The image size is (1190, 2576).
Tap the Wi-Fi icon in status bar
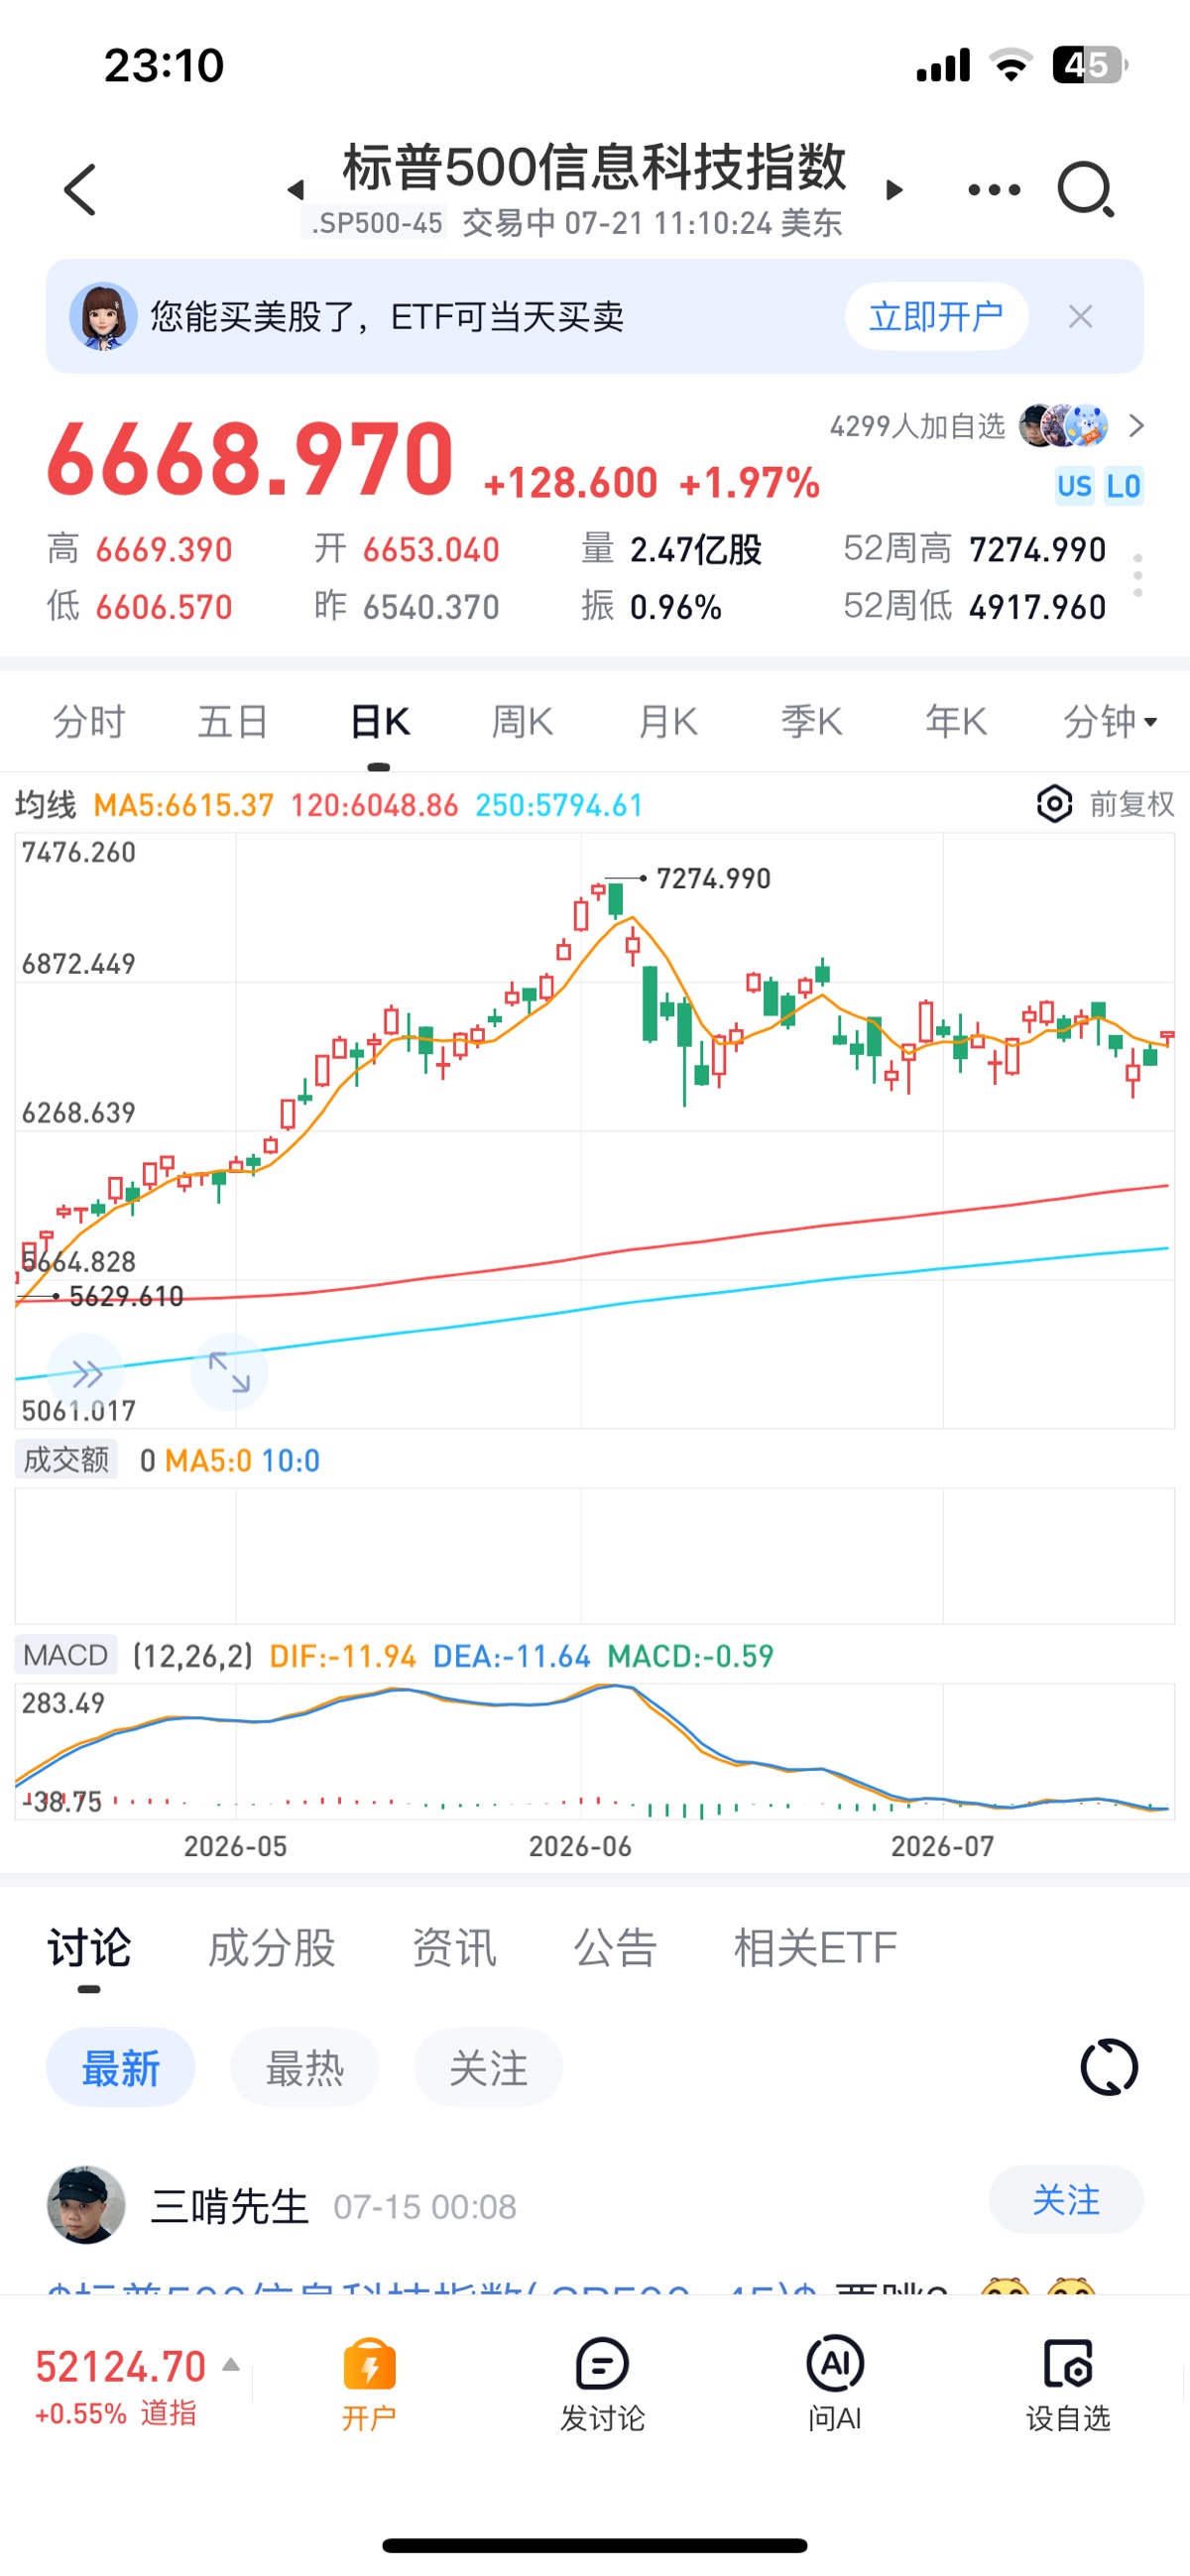click(1011, 65)
